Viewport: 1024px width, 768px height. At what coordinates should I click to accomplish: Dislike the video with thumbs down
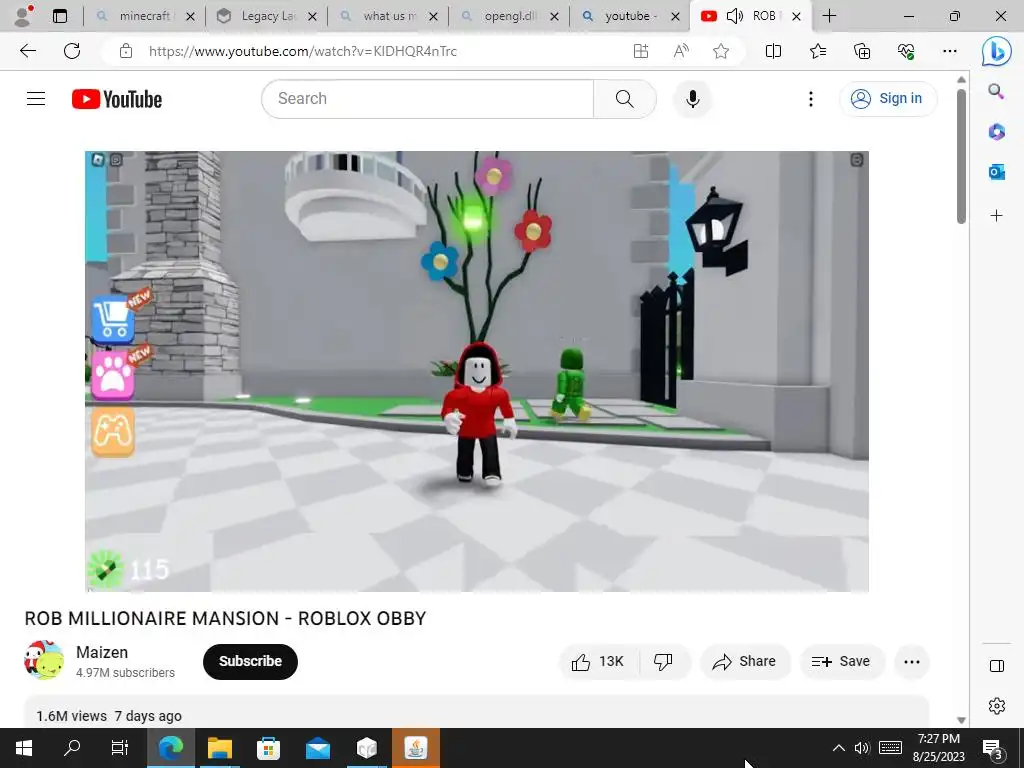664,662
